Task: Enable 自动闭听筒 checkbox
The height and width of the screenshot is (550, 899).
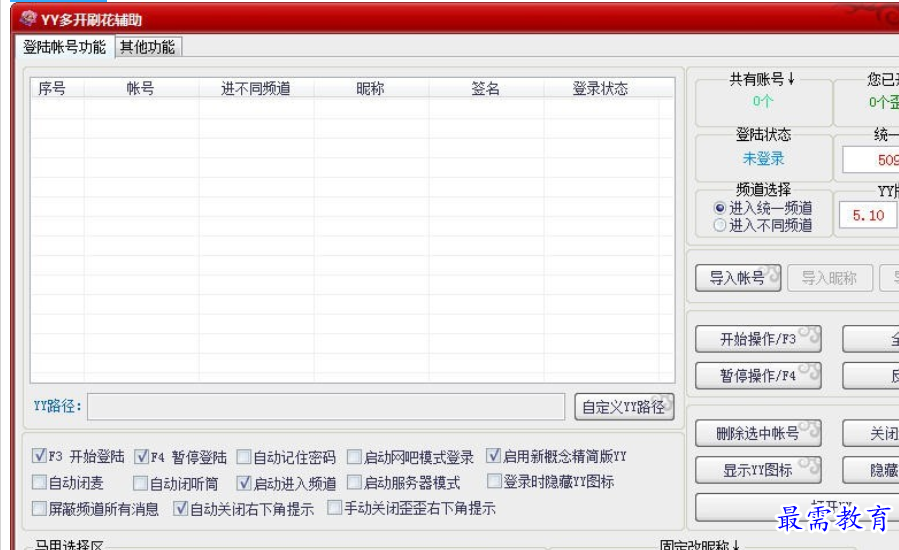Action: click(x=140, y=483)
